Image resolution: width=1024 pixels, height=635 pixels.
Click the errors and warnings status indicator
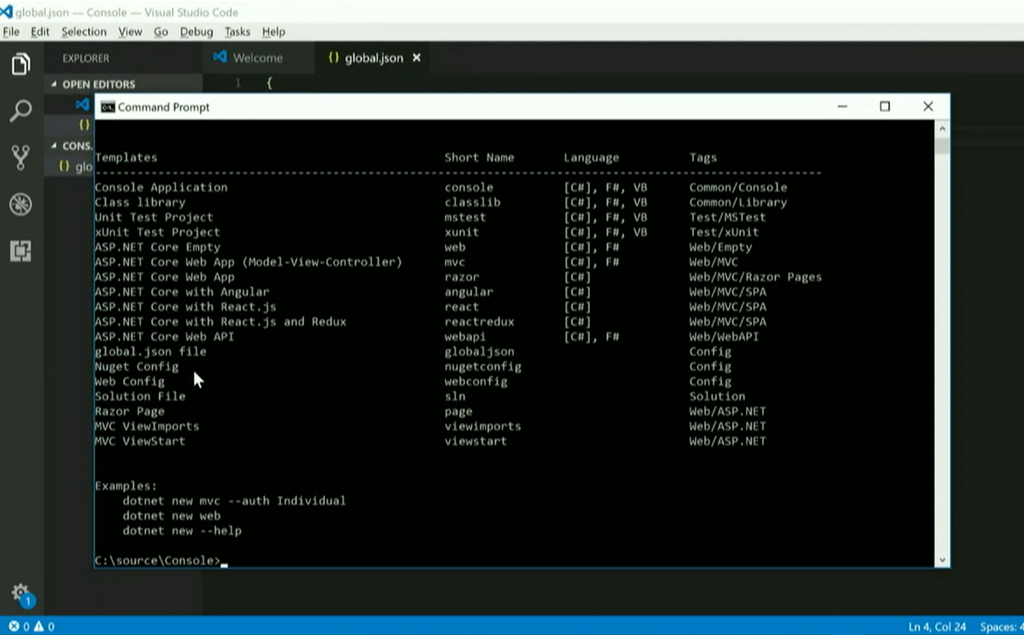coord(31,626)
